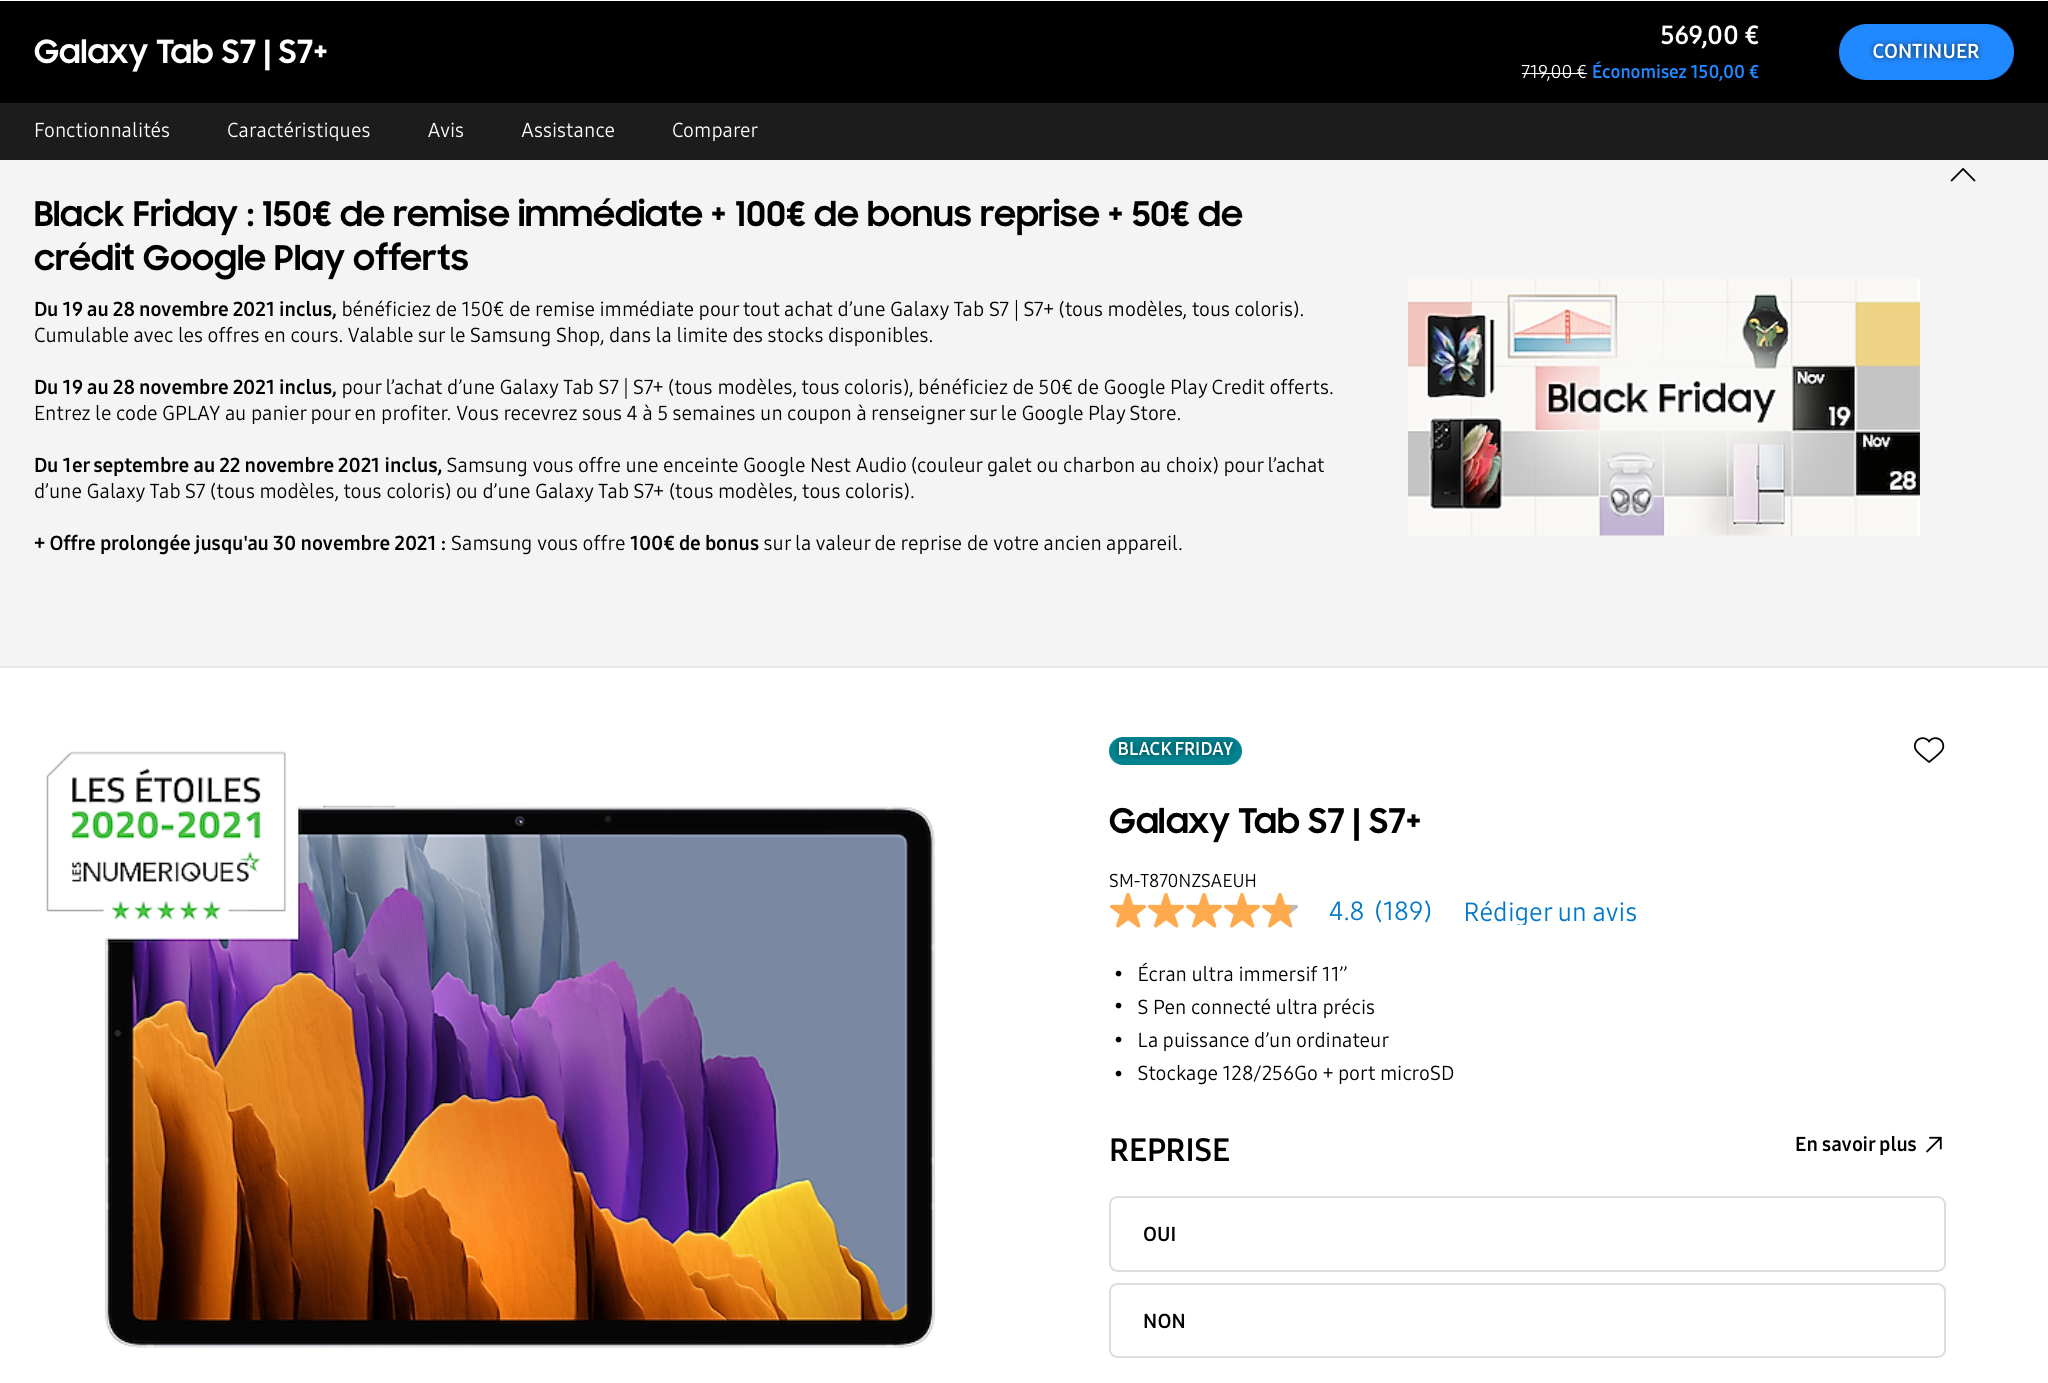Click the five-star rating icons
2048x1383 pixels.
click(x=1203, y=912)
